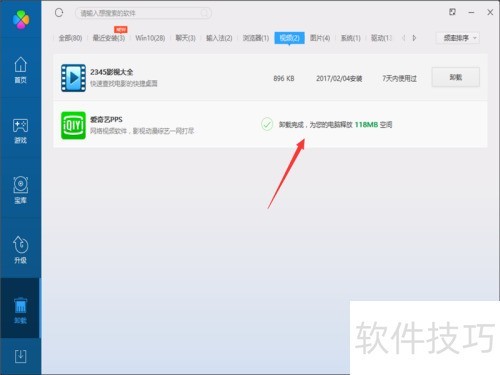The width and height of the screenshot is (500, 375).
Task: Click the 7天内使用过 usage text
Action: point(399,79)
